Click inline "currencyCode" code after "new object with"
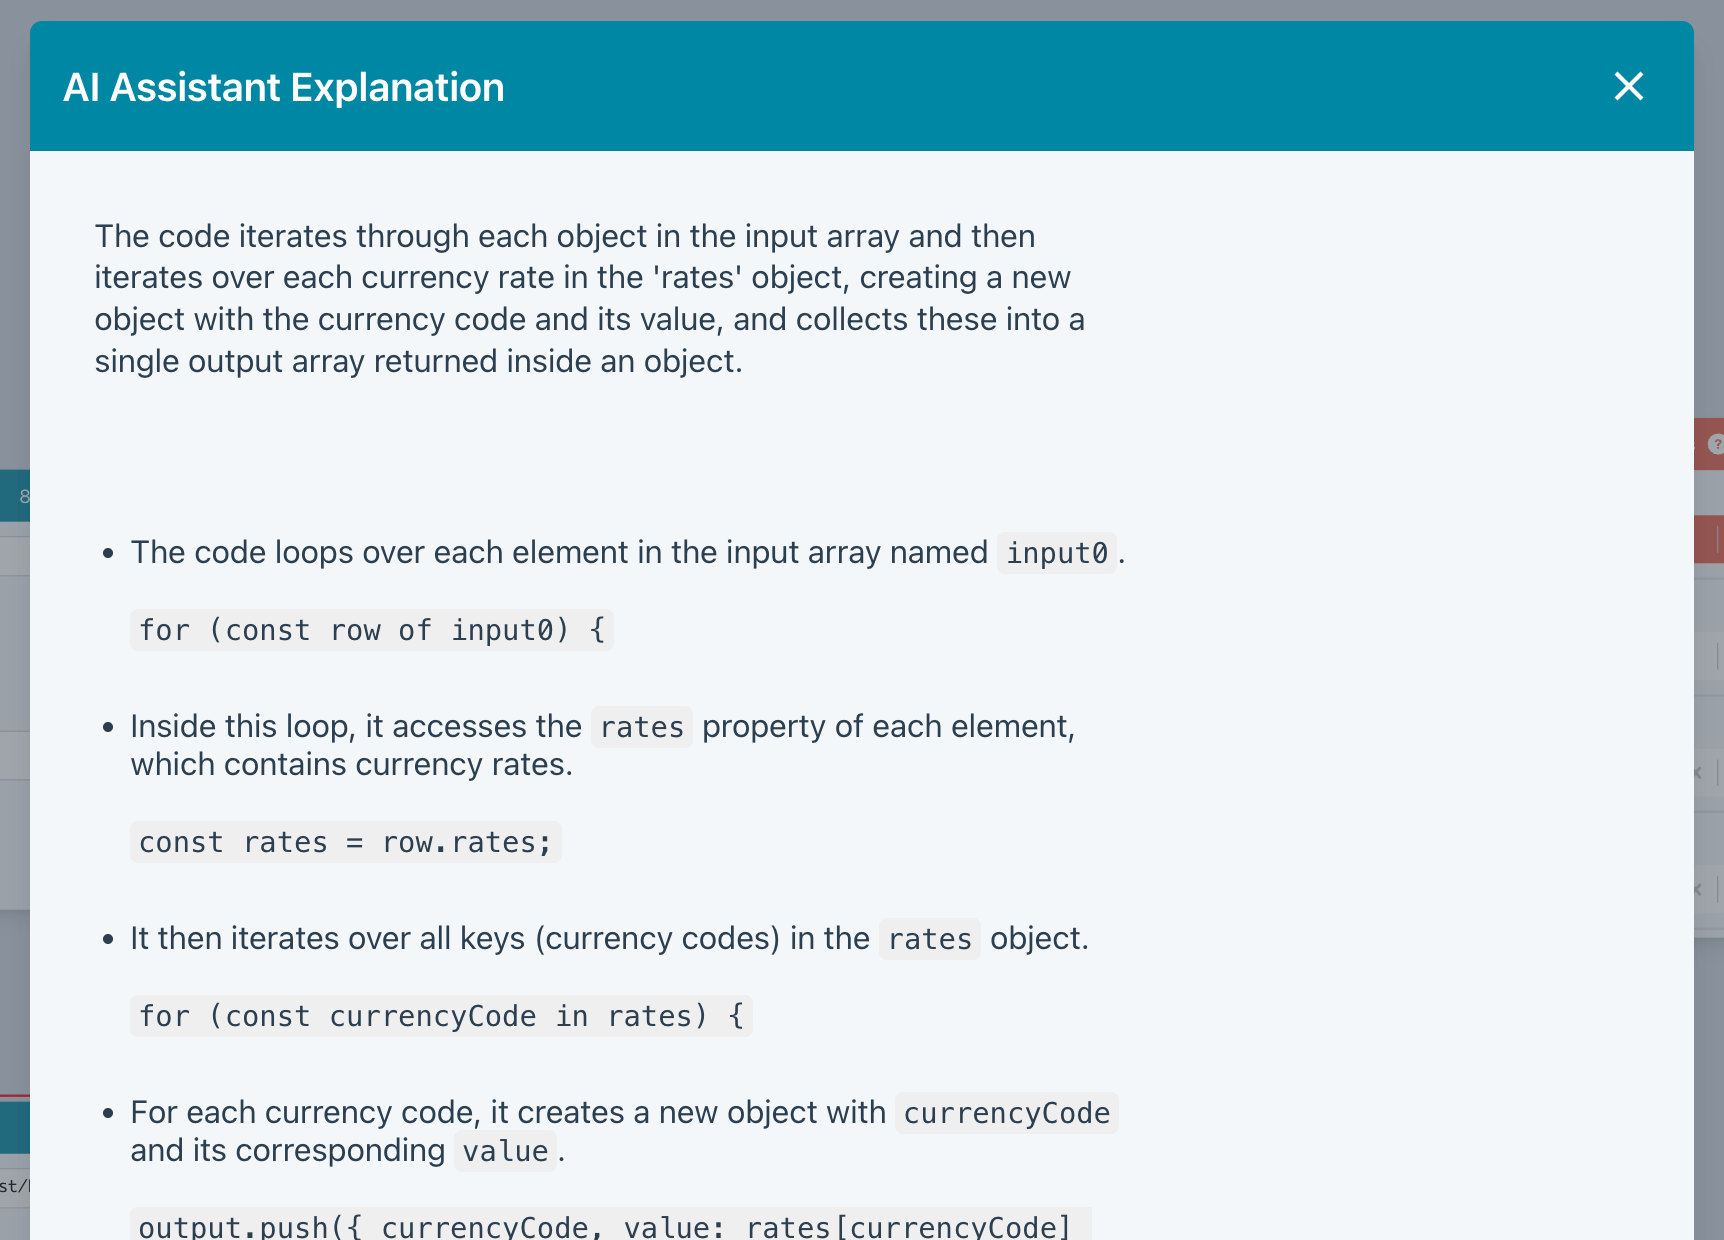This screenshot has height=1240, width=1724. click(x=1006, y=1114)
